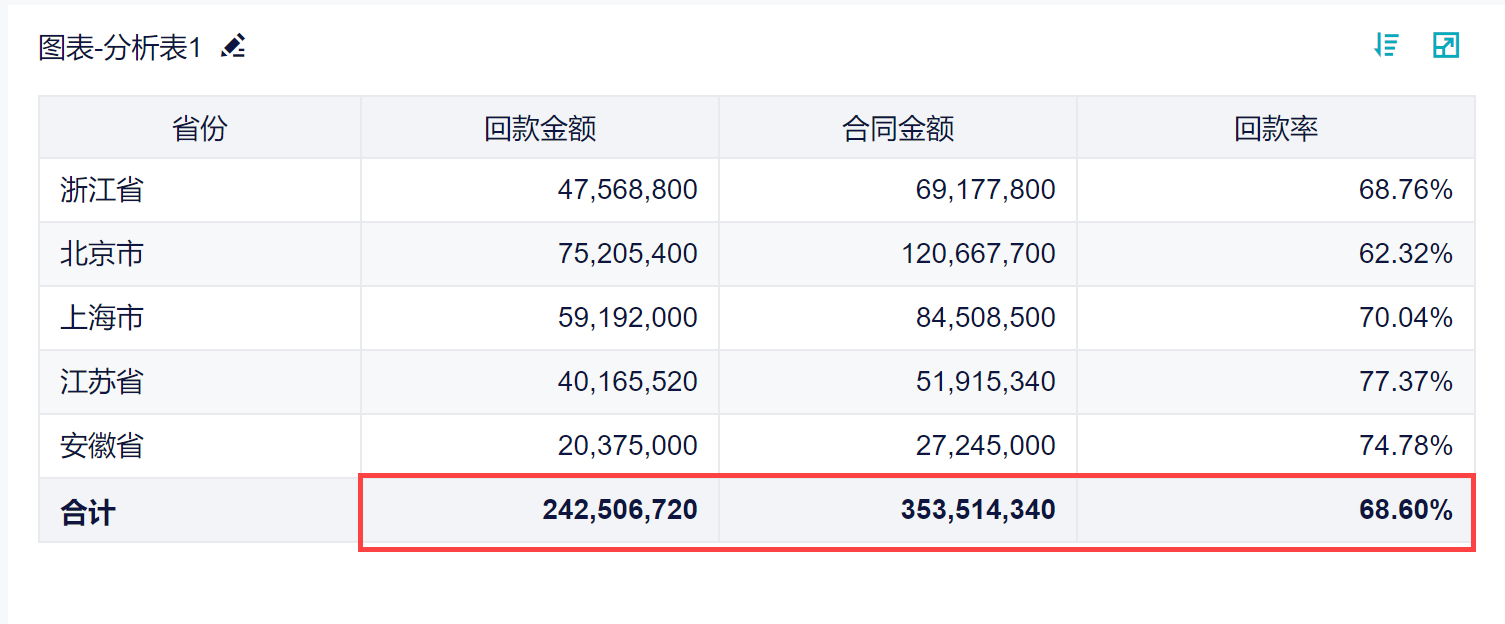This screenshot has width=1505, height=624.
Task: Select the 浙江省 row cell
Action: 102,190
